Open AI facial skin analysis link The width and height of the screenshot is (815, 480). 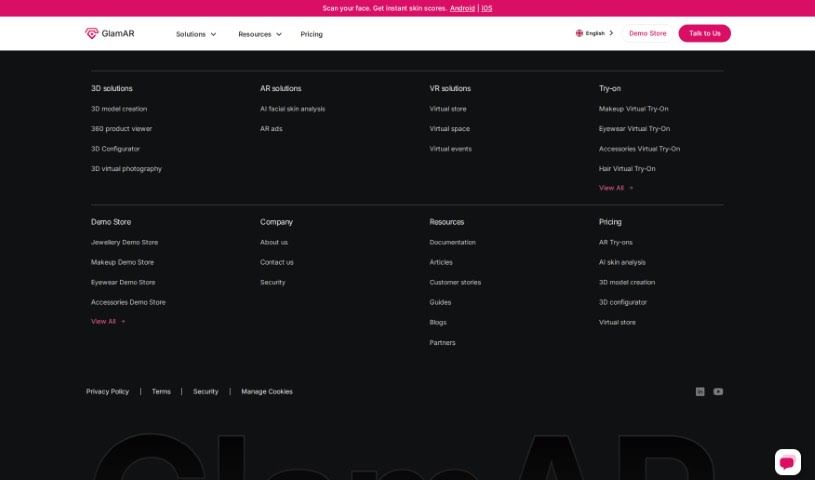(x=293, y=109)
